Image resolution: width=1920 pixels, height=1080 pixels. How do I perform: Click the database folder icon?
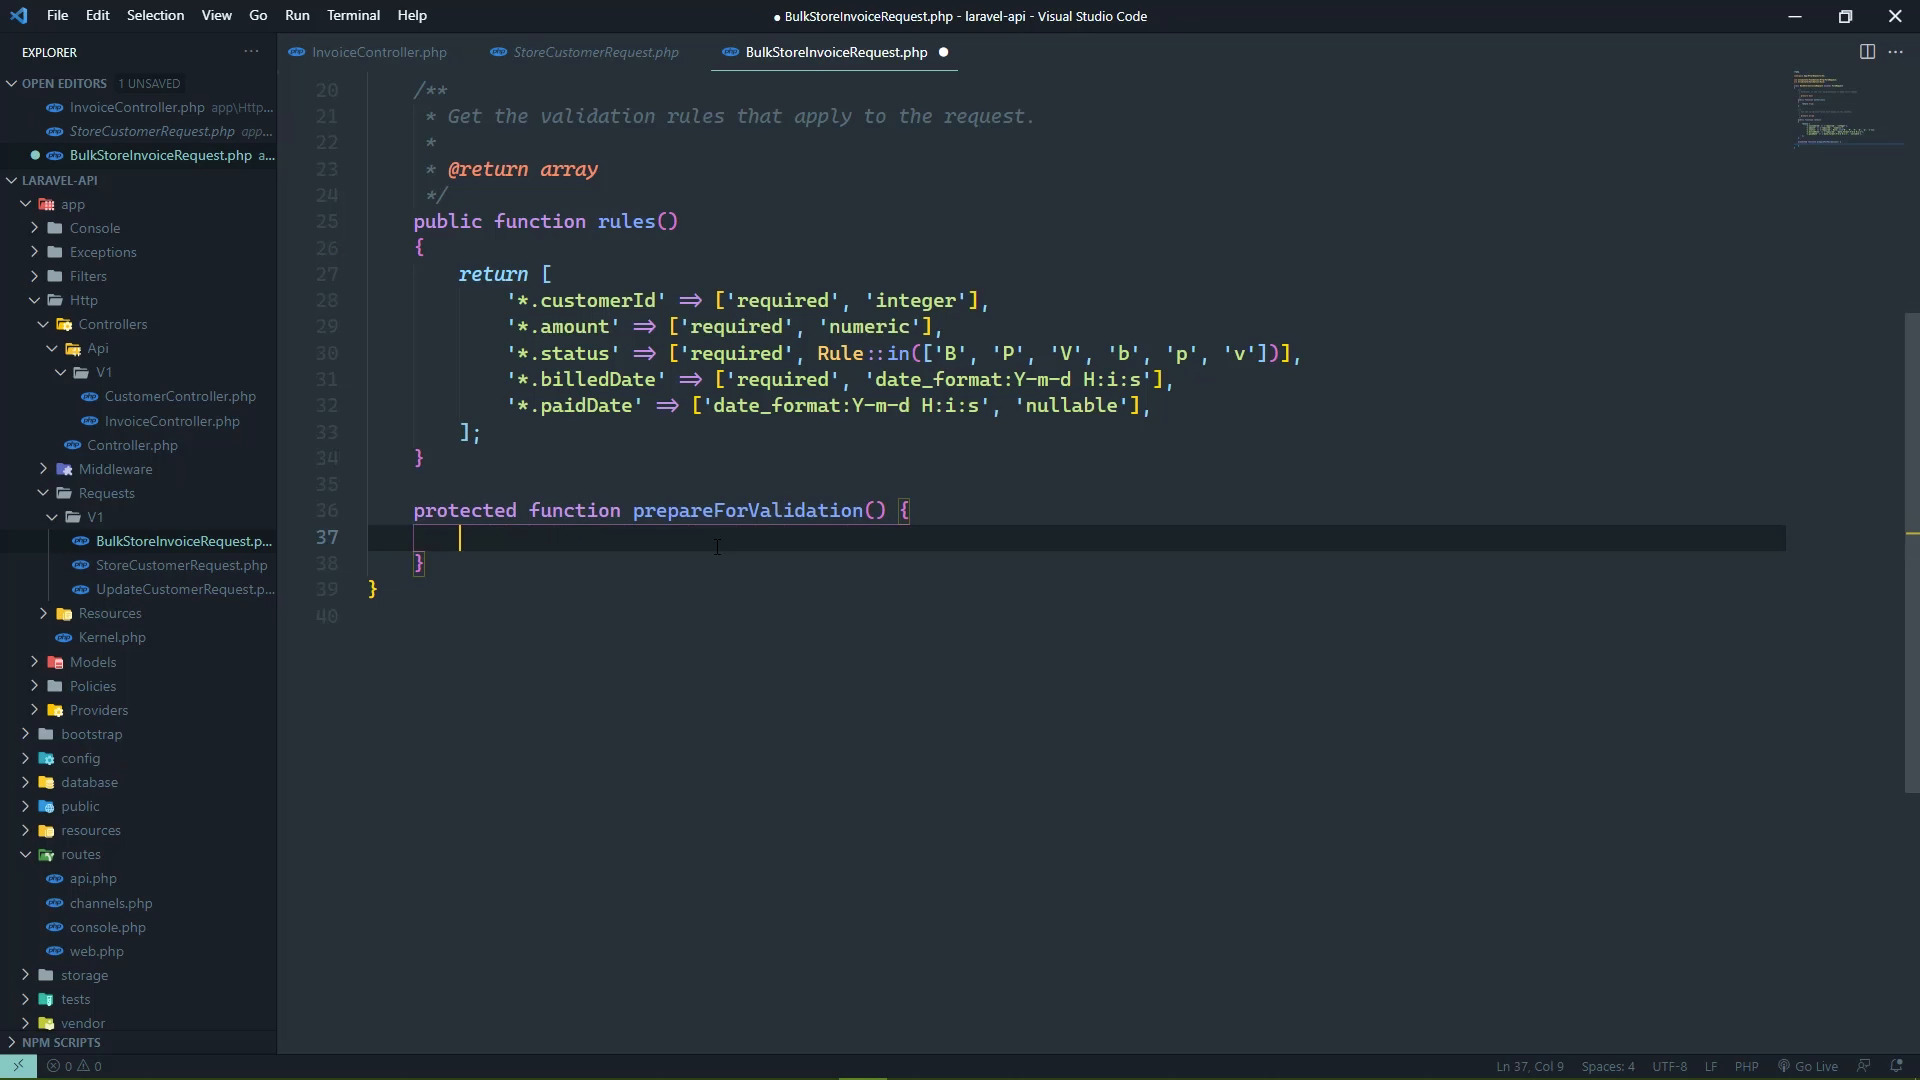[x=46, y=782]
